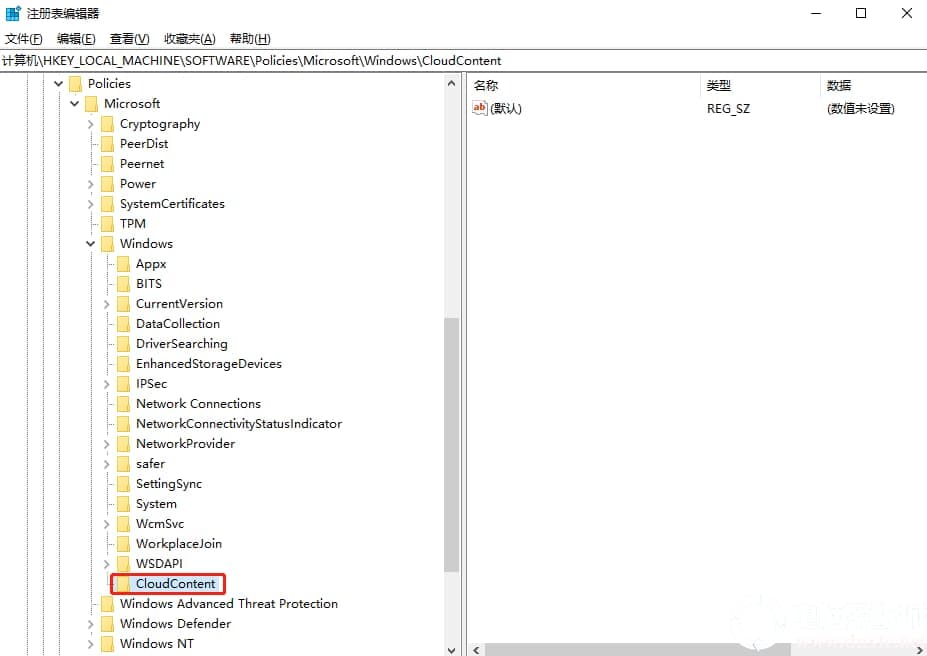Click the EnhancedStorageDevices folder icon
Screen dimensions: 927x656
click(123, 364)
